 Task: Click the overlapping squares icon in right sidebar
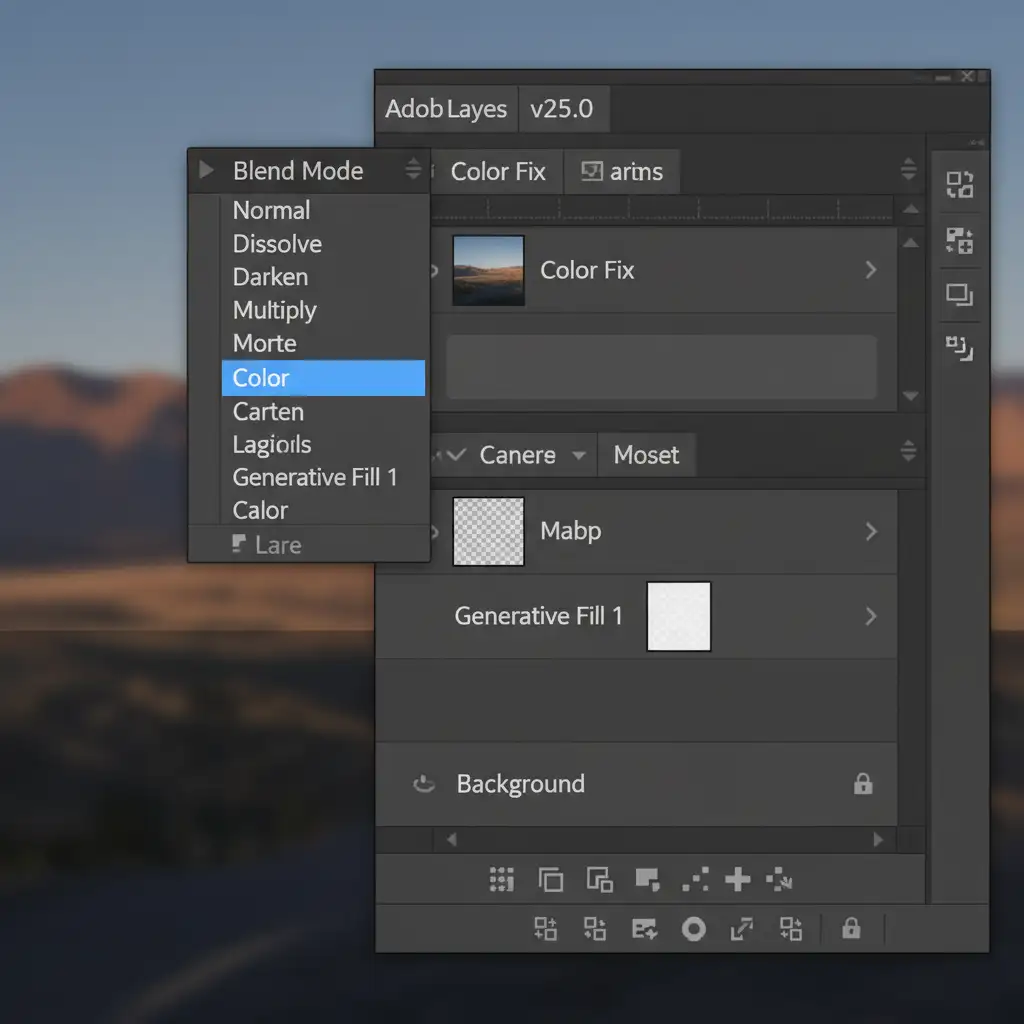click(959, 296)
